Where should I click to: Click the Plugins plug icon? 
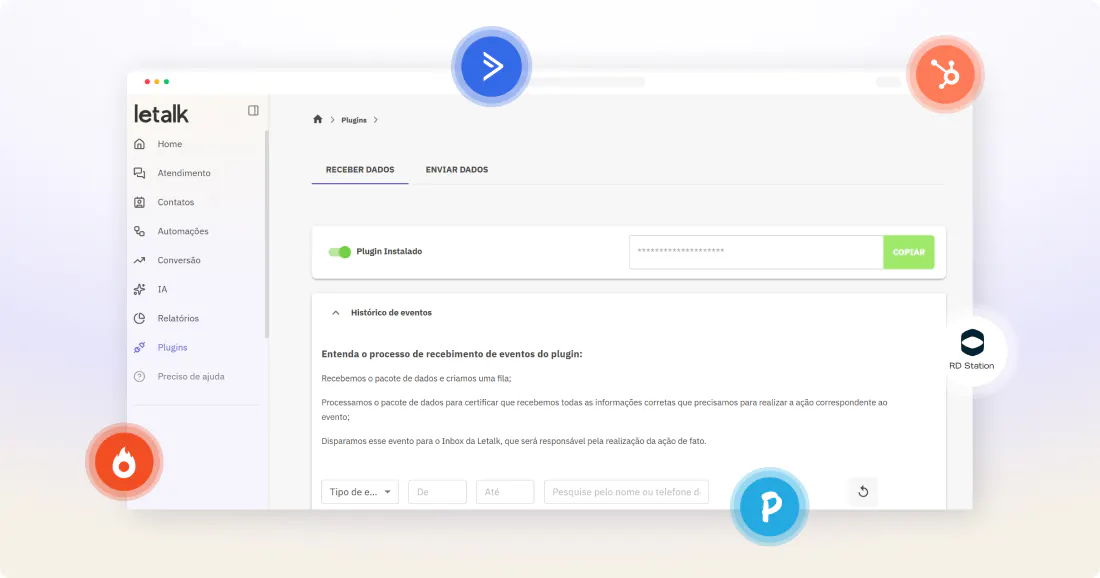140,347
